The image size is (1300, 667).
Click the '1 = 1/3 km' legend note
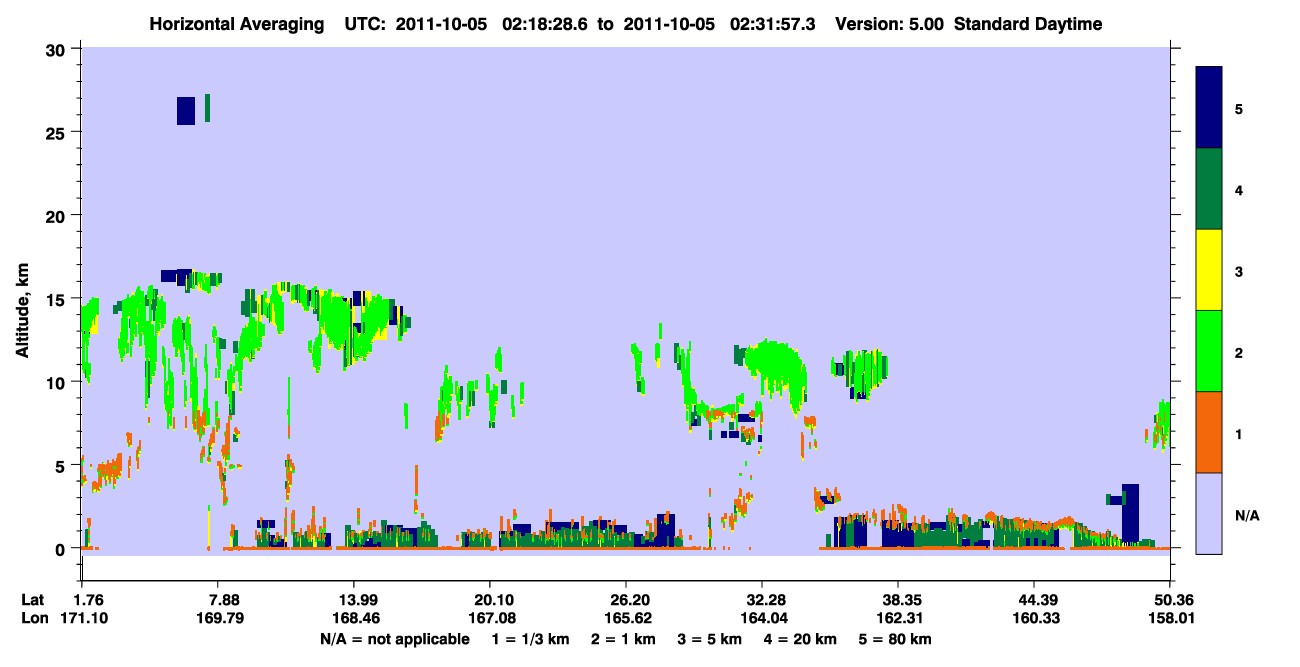pyautogui.click(x=533, y=639)
